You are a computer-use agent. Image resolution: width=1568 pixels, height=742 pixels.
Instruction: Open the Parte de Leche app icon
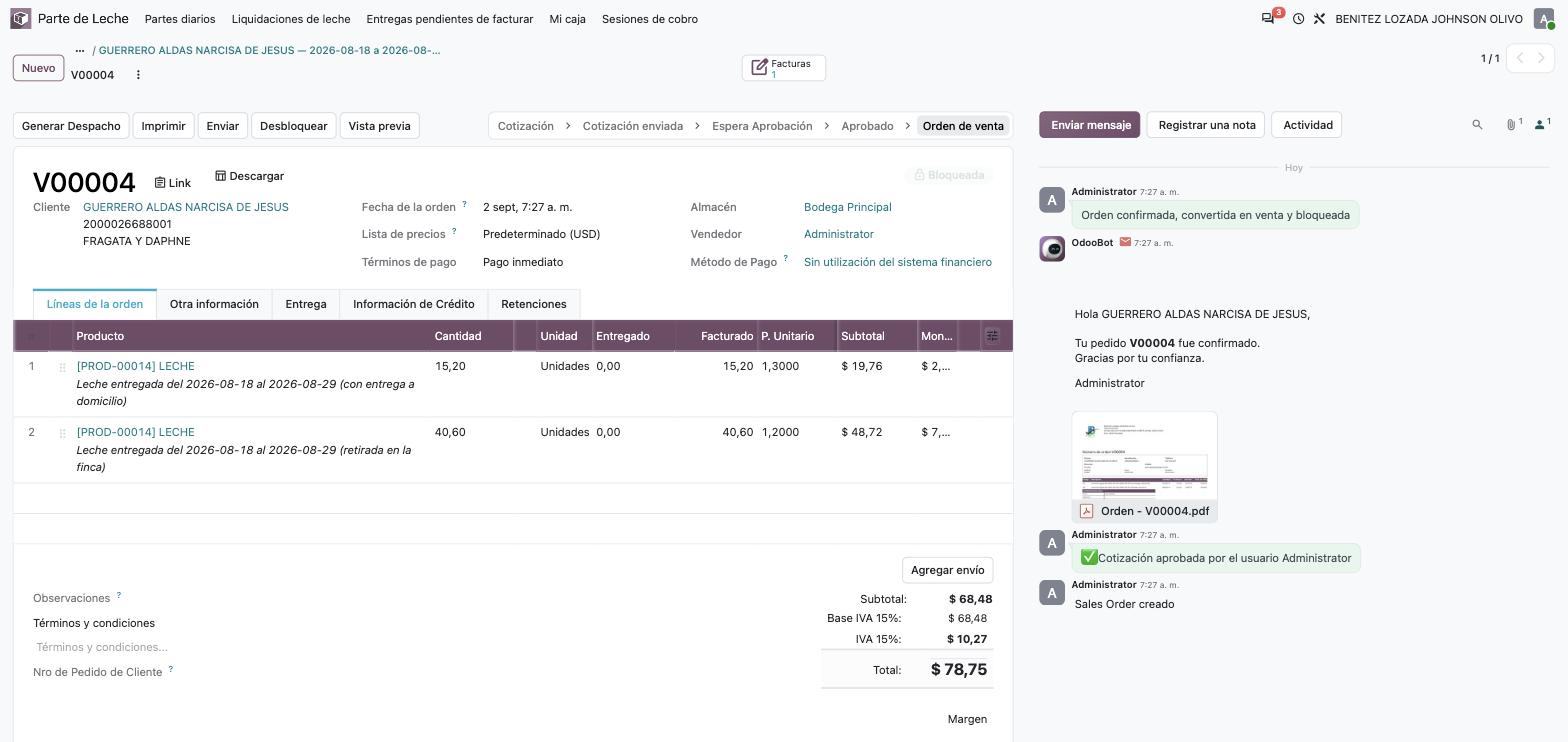click(x=21, y=19)
